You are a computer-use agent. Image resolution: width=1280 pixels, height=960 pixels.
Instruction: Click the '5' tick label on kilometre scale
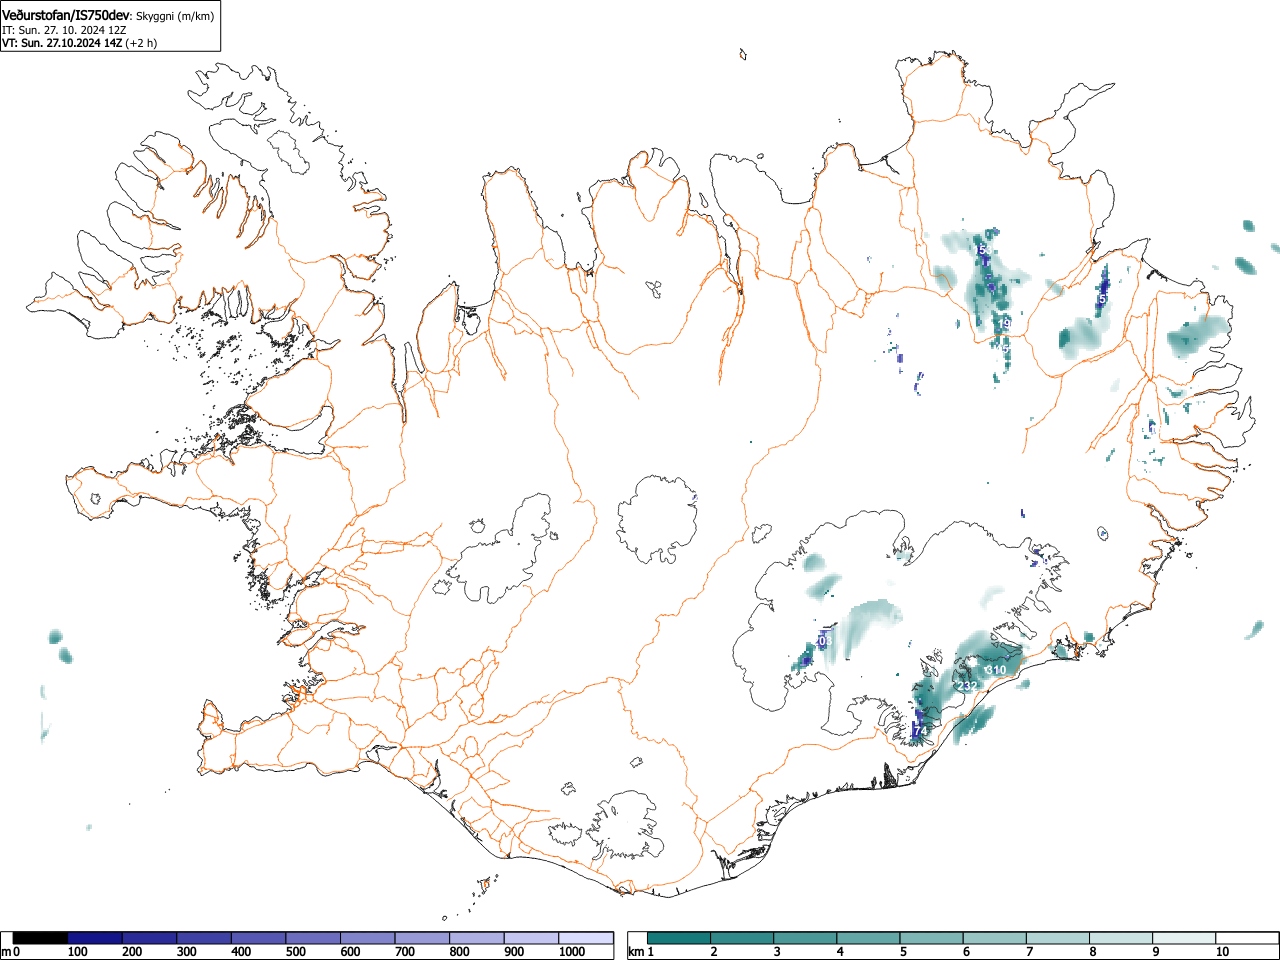coord(903,952)
